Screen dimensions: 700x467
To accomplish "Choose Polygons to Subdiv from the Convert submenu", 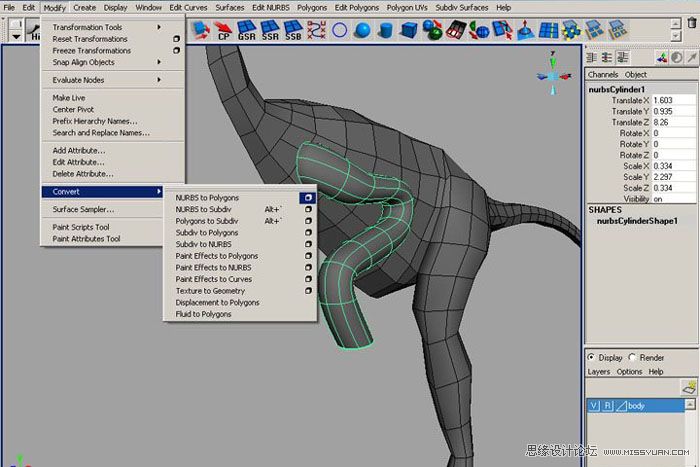I will [206, 221].
